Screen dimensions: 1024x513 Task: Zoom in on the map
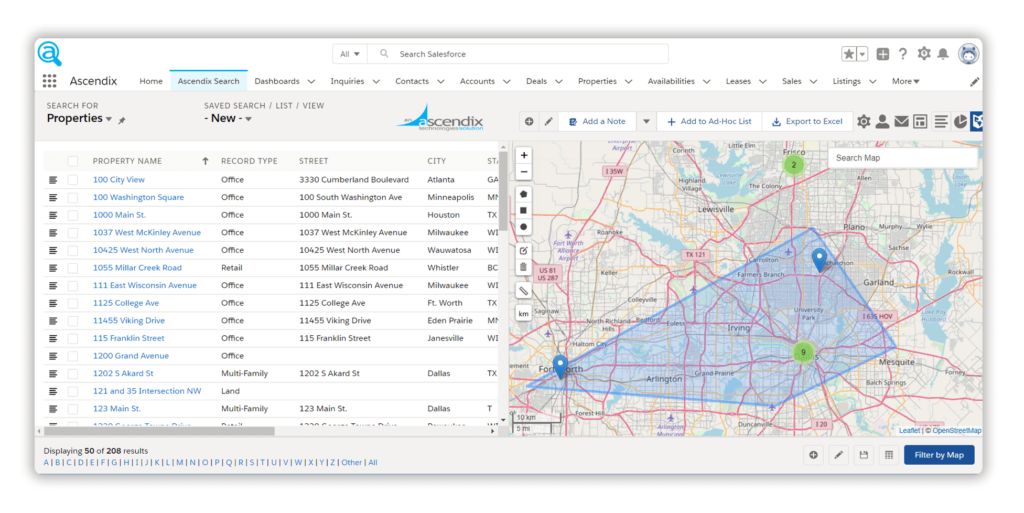pos(524,155)
